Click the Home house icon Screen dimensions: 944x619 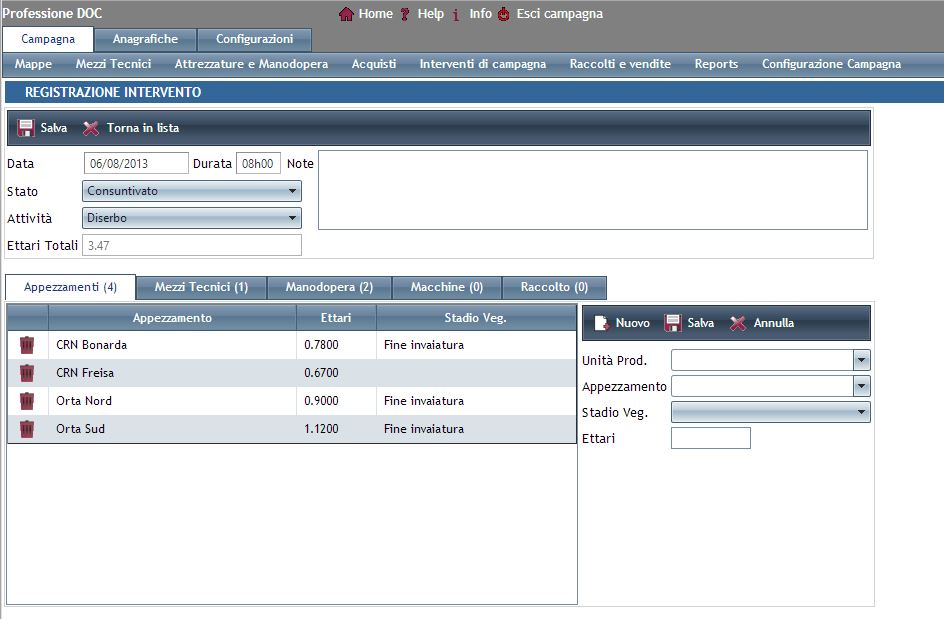point(346,14)
